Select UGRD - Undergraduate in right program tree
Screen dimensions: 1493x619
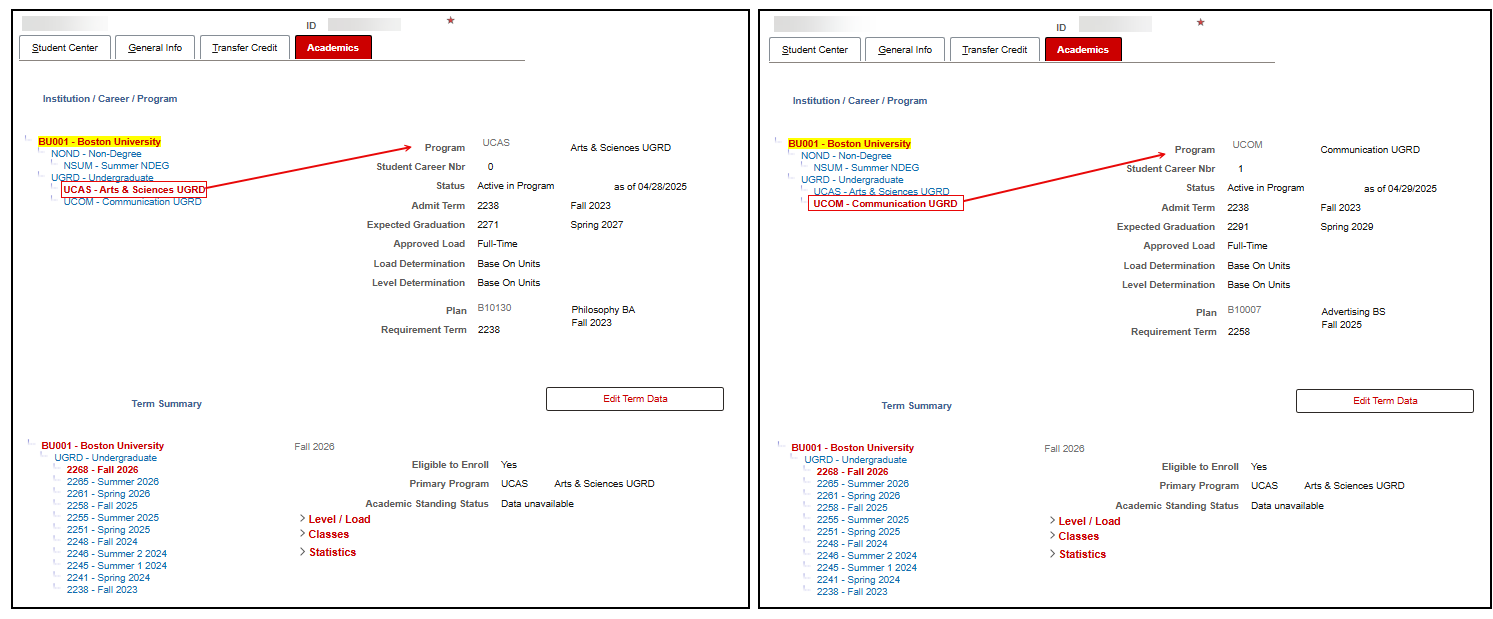(852, 180)
